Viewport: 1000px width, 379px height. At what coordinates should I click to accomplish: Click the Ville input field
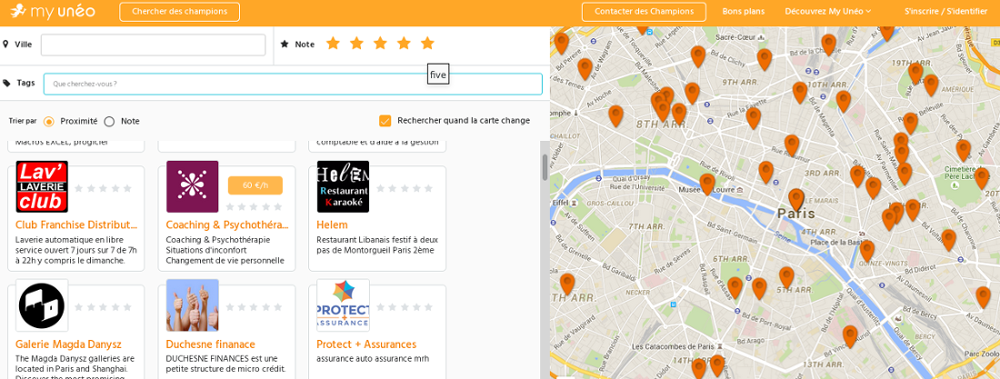point(153,45)
